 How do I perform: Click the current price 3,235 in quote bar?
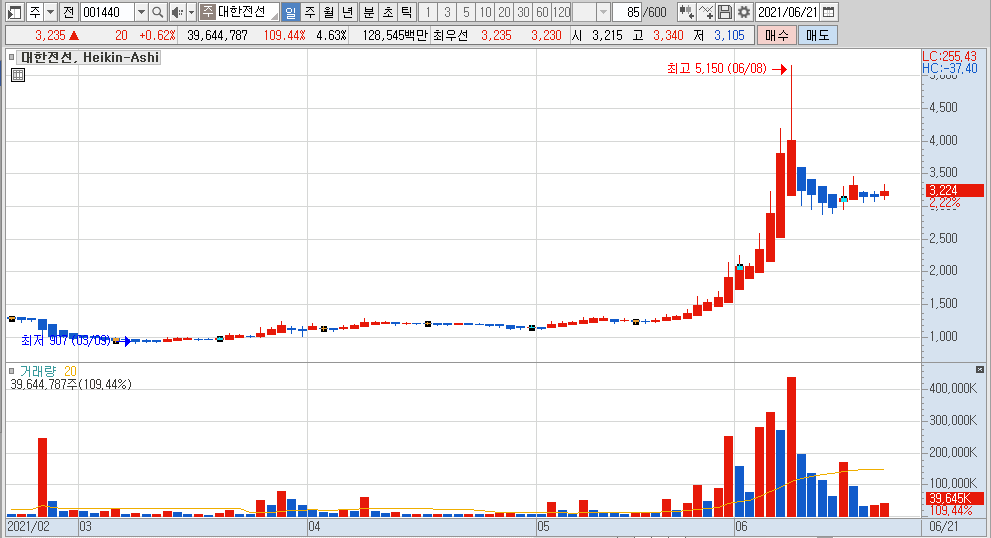(51, 35)
